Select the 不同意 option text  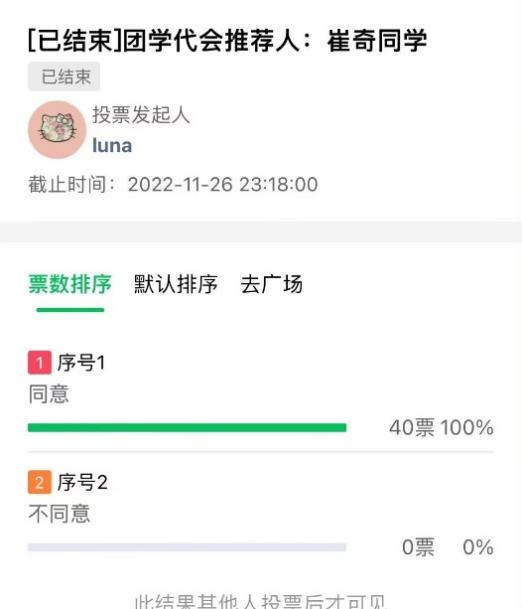pyautogui.click(x=59, y=513)
